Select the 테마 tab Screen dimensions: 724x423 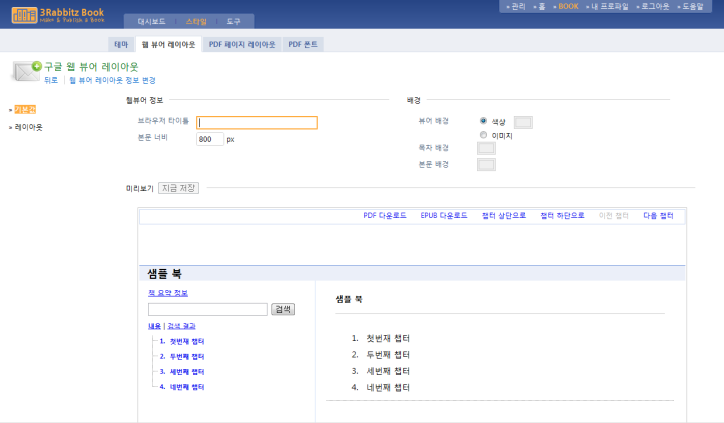(121, 44)
